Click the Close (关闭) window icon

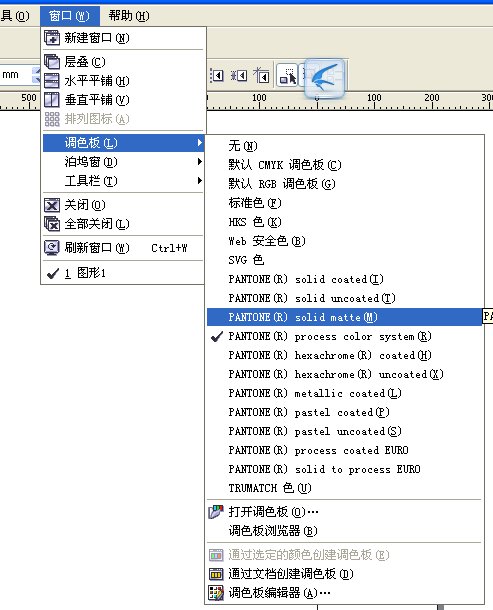[x=52, y=205]
